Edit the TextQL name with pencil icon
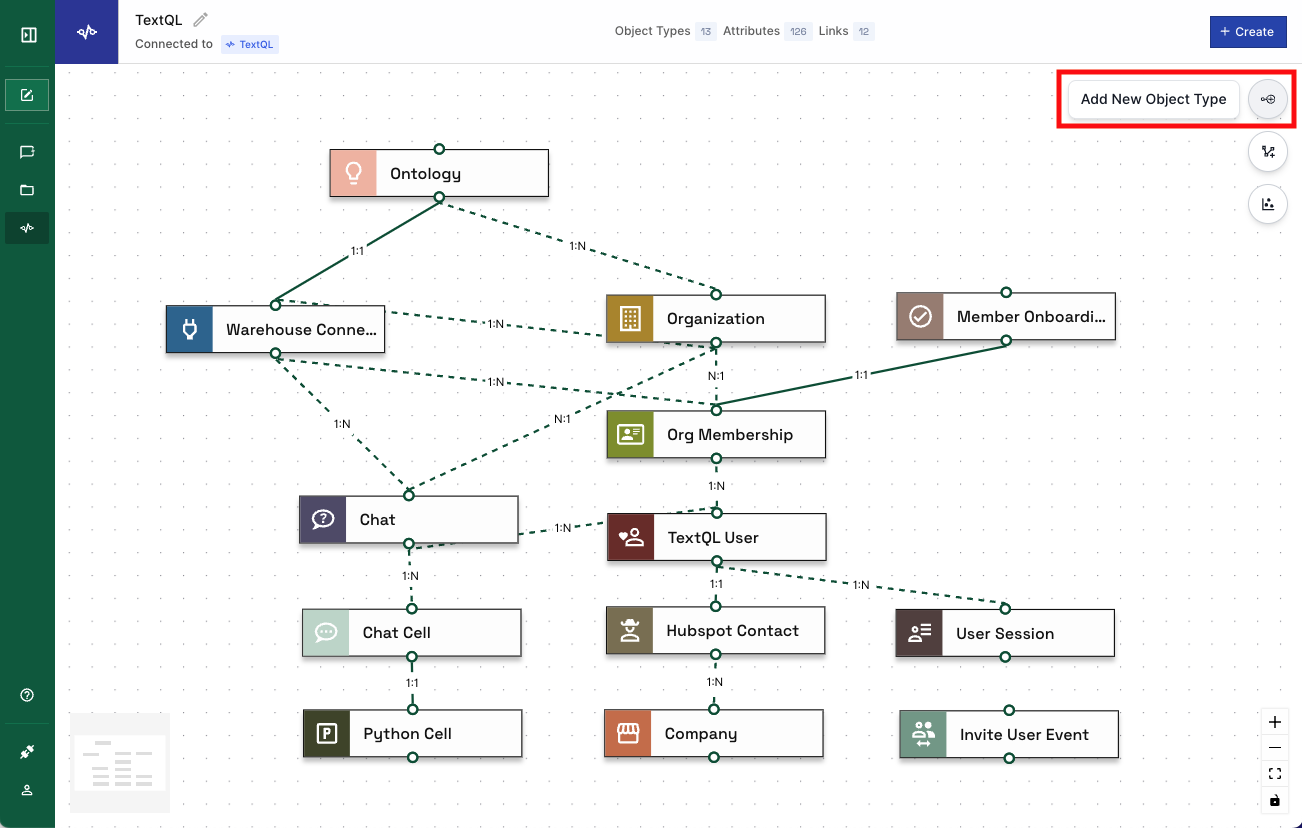The width and height of the screenshot is (1302, 828). (x=201, y=20)
